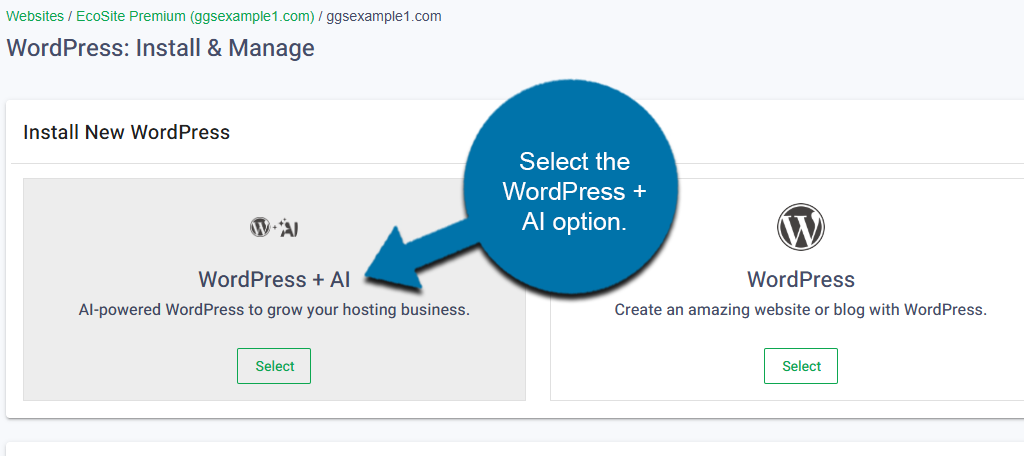1024x456 pixels.
Task: Click the "Create an amazing website" description
Action: click(800, 310)
